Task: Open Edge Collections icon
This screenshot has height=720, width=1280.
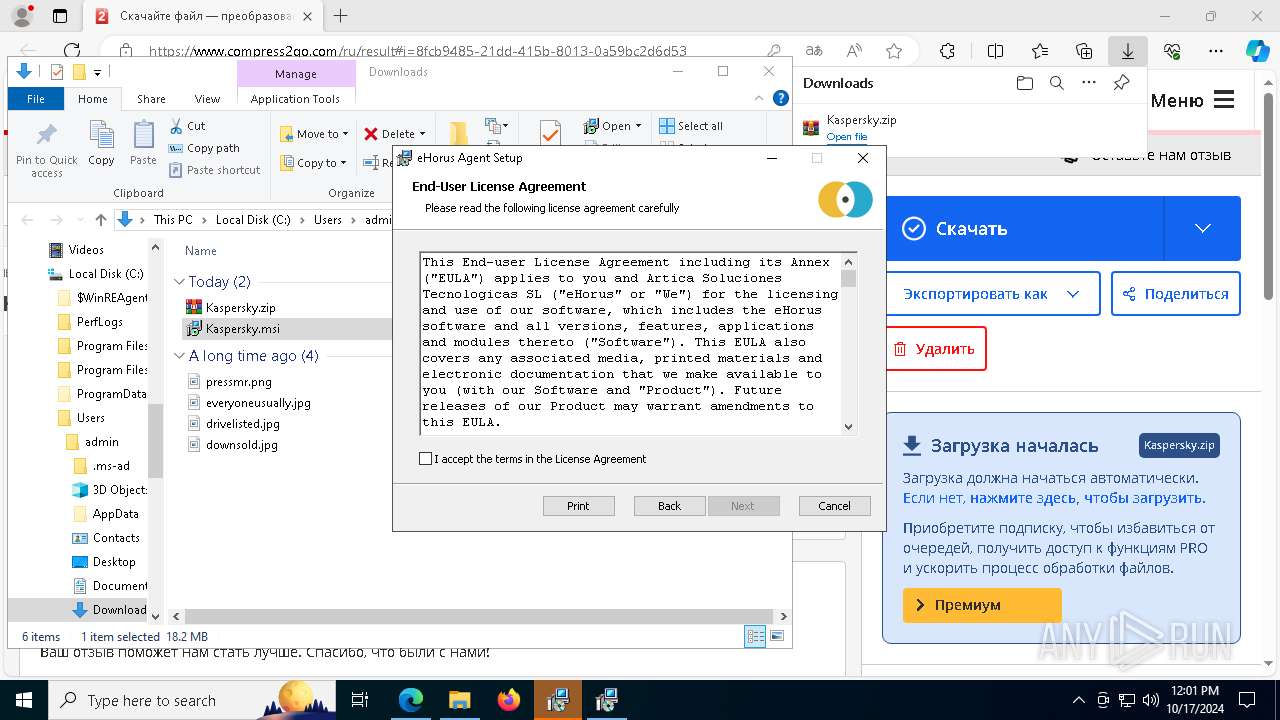Action: [1084, 51]
